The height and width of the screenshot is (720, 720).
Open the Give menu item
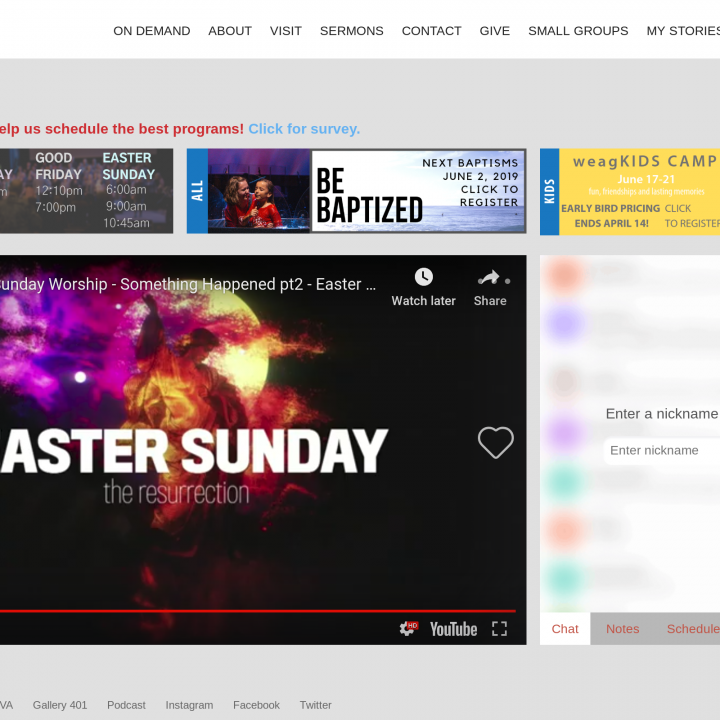(494, 31)
